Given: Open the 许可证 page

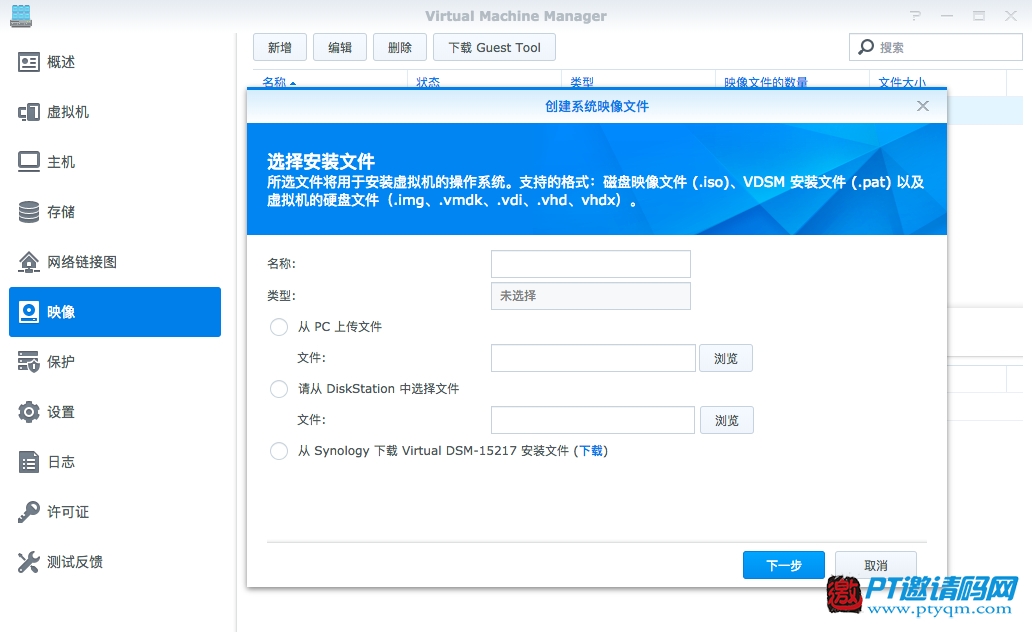Looking at the screenshot, I should coord(68,512).
